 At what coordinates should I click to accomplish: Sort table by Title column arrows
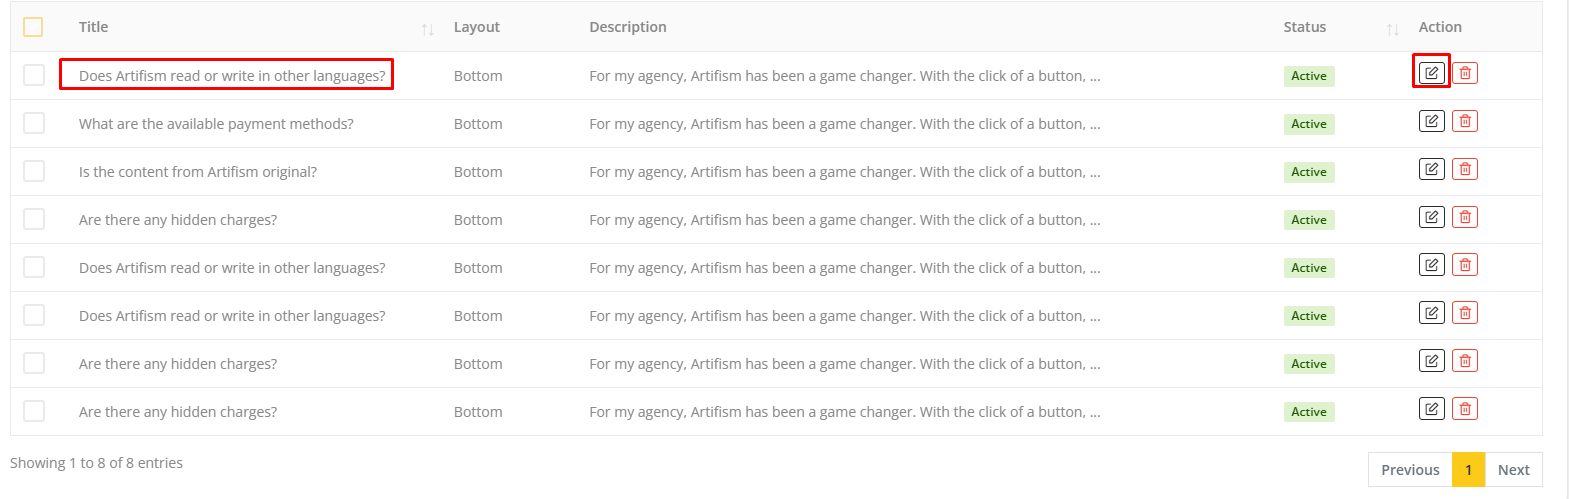pyautogui.click(x=427, y=29)
